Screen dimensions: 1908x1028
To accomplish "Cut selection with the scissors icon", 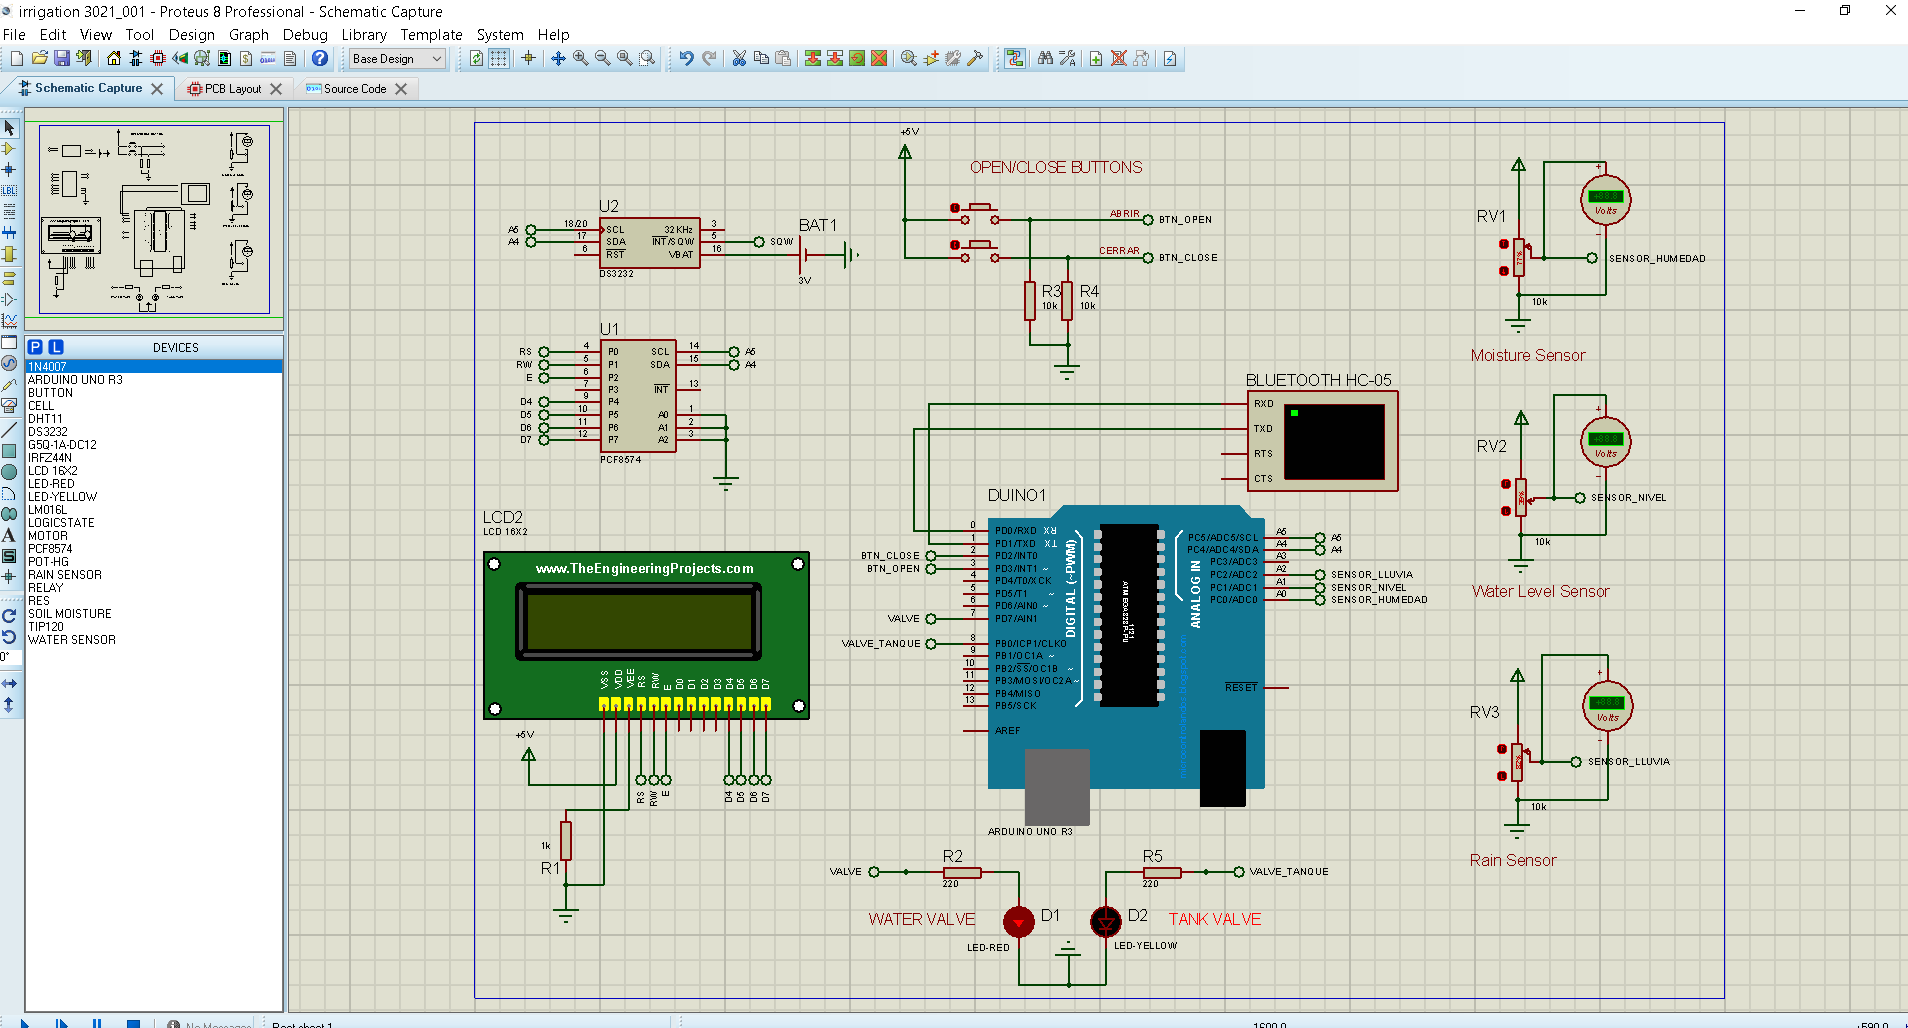I will pyautogui.click(x=739, y=59).
